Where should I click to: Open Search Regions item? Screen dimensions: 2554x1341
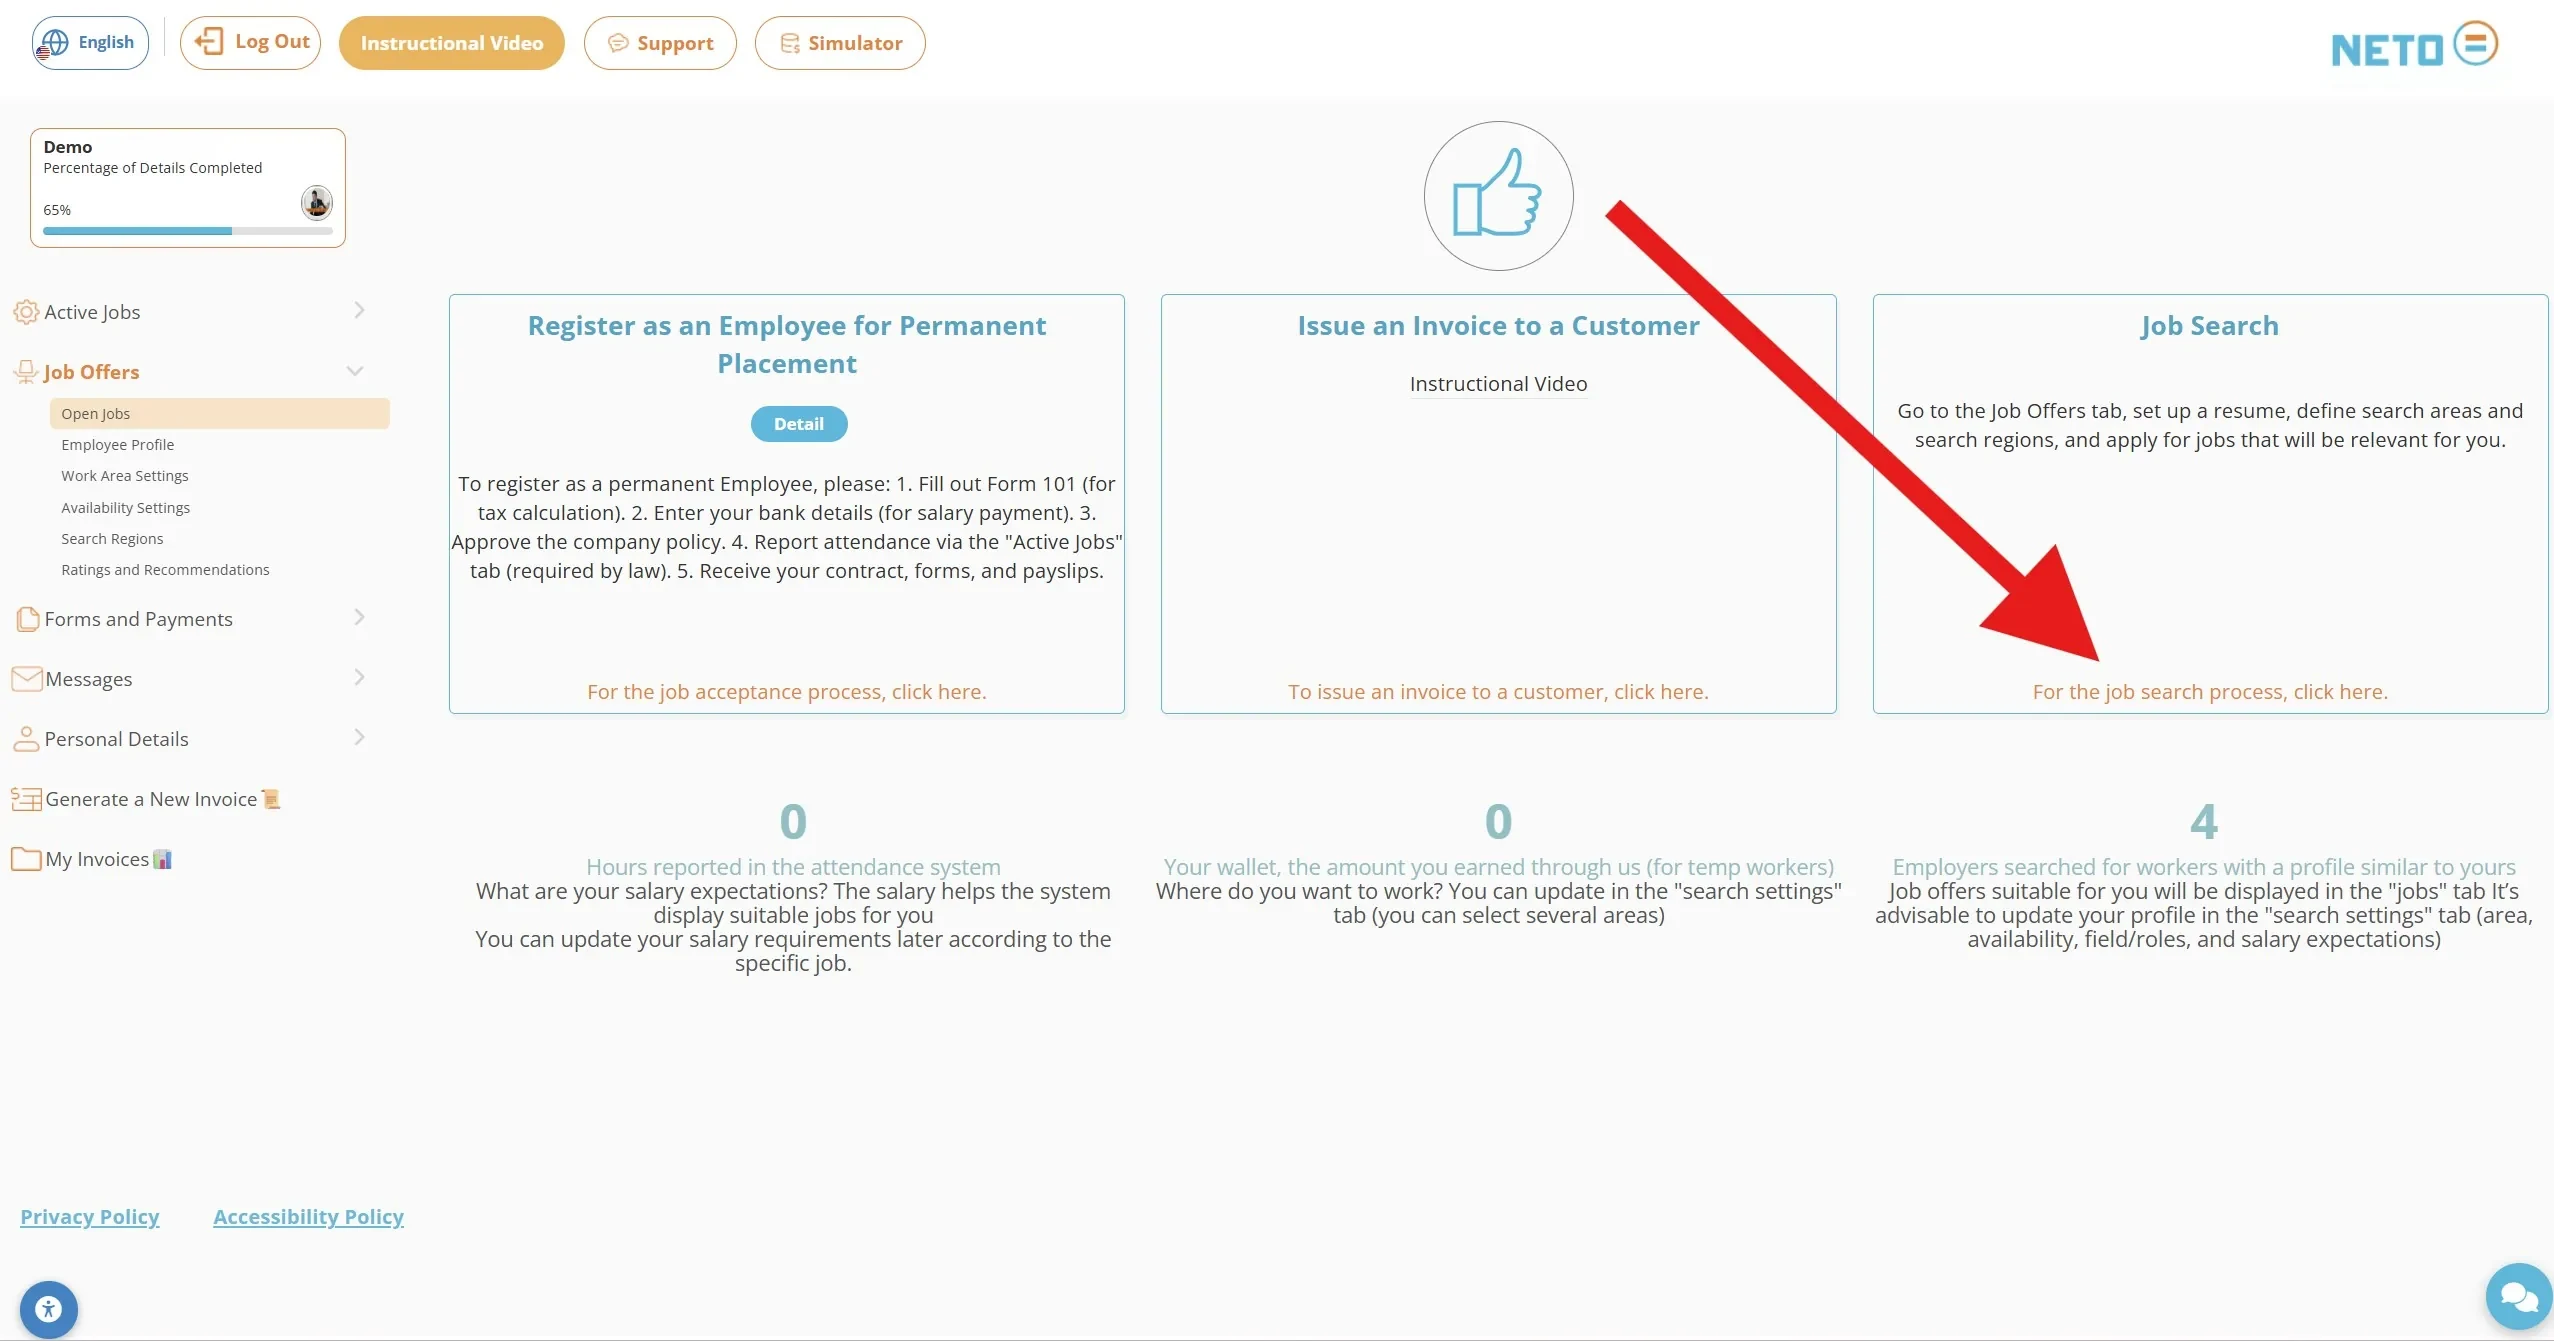click(x=112, y=539)
